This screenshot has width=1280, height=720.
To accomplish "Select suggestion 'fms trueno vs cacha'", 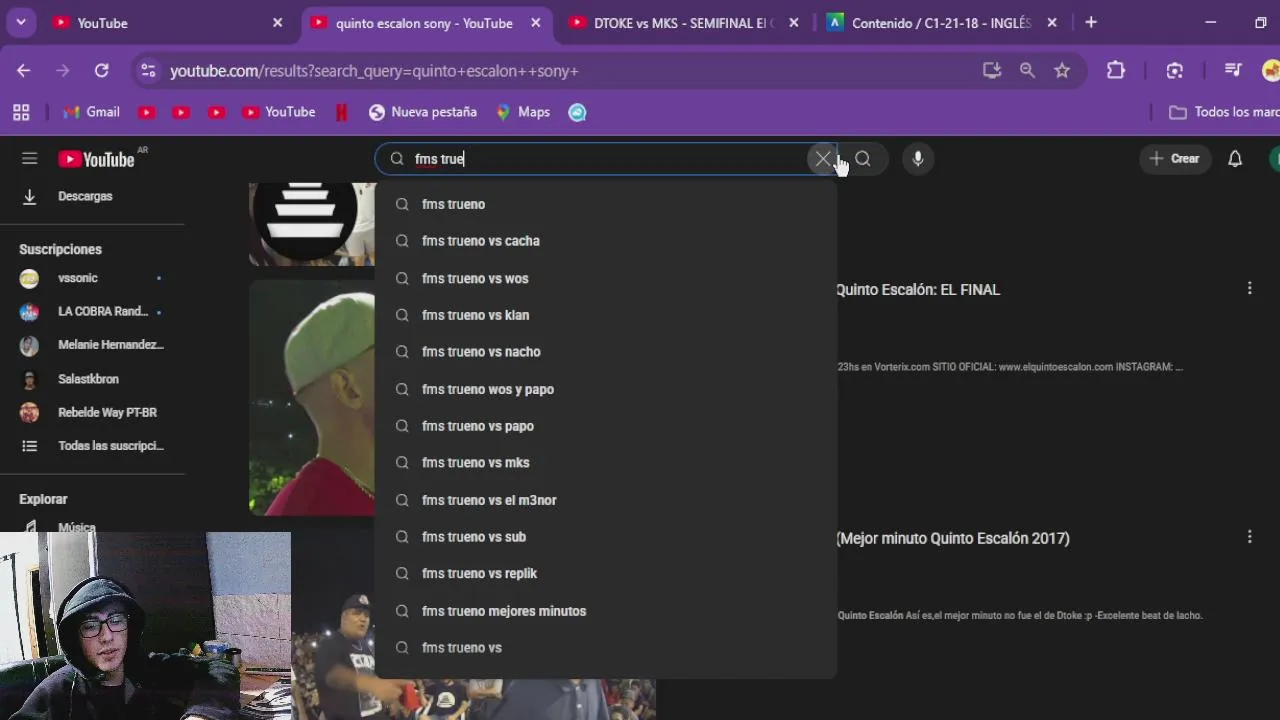I will click(x=605, y=241).
